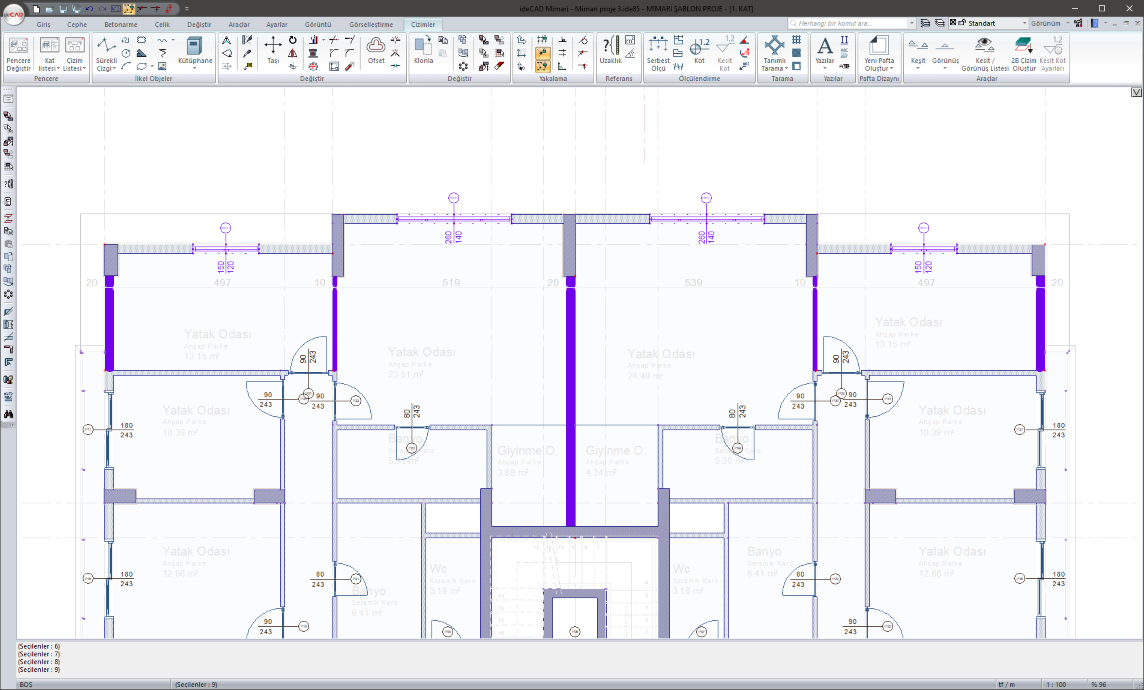Select the Serbest Ölçü dimension tool

pos(658,54)
